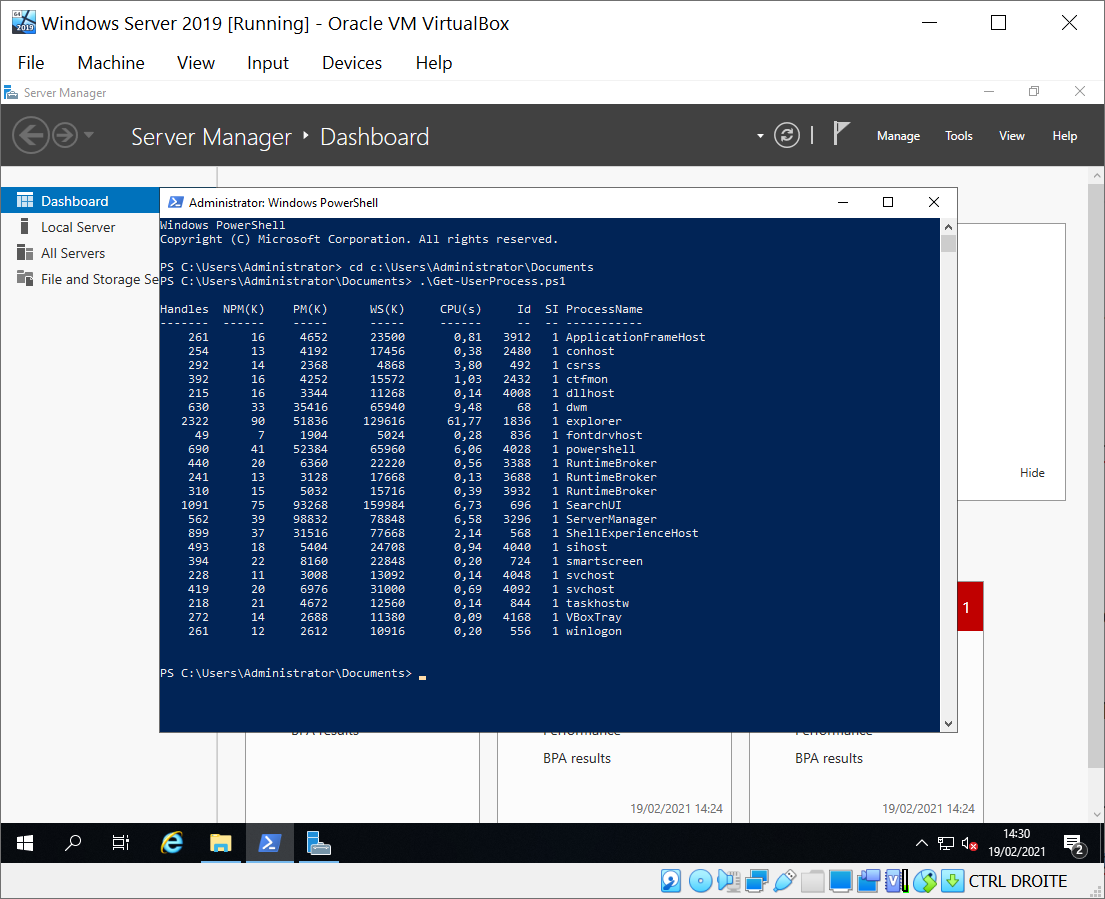Screen dimensions: 1105x899
Task: Click the BPA results link
Action: 577,758
